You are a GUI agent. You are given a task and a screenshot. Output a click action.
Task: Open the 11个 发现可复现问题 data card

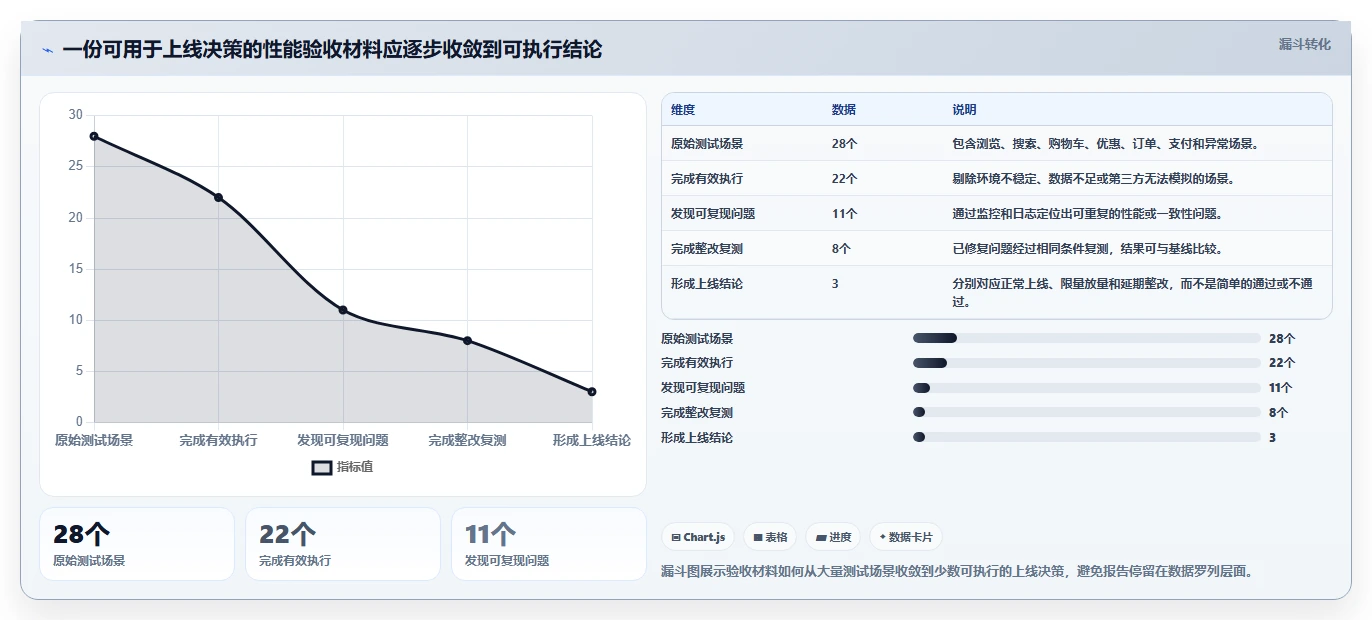(x=549, y=544)
